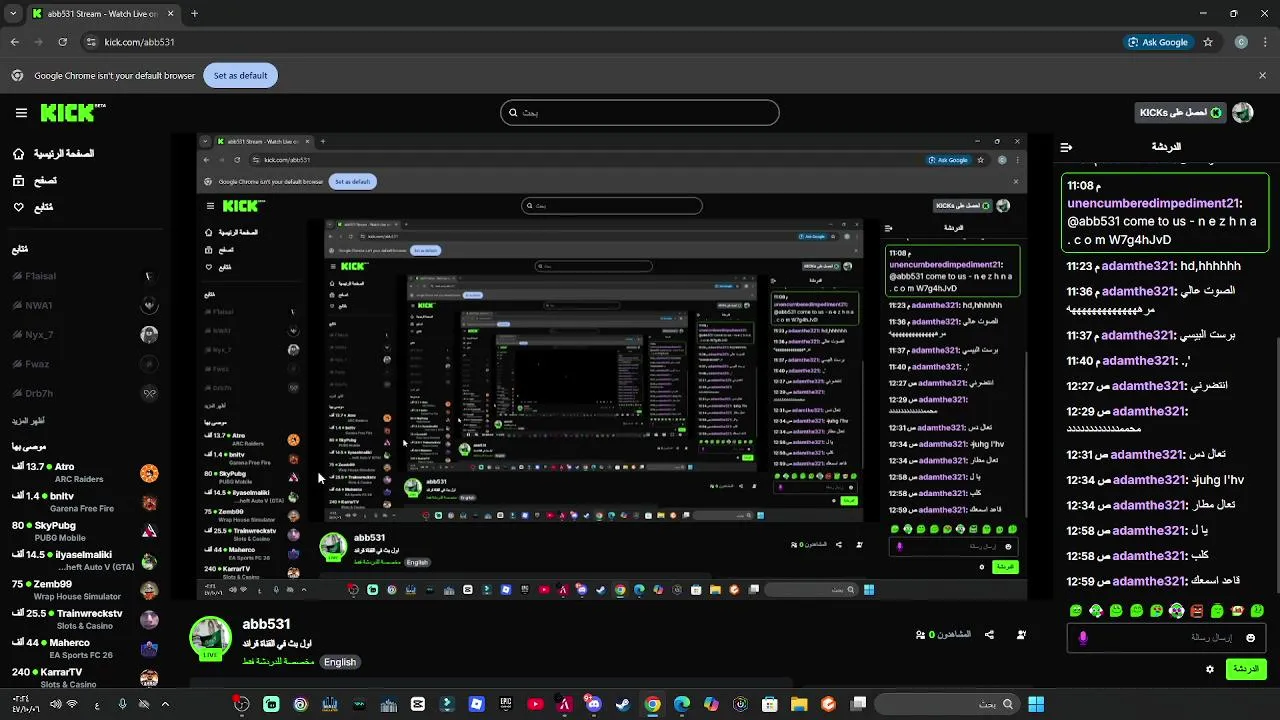The height and width of the screenshot is (720, 1280).
Task: Open the Chrome profile button
Action: coord(1241,42)
